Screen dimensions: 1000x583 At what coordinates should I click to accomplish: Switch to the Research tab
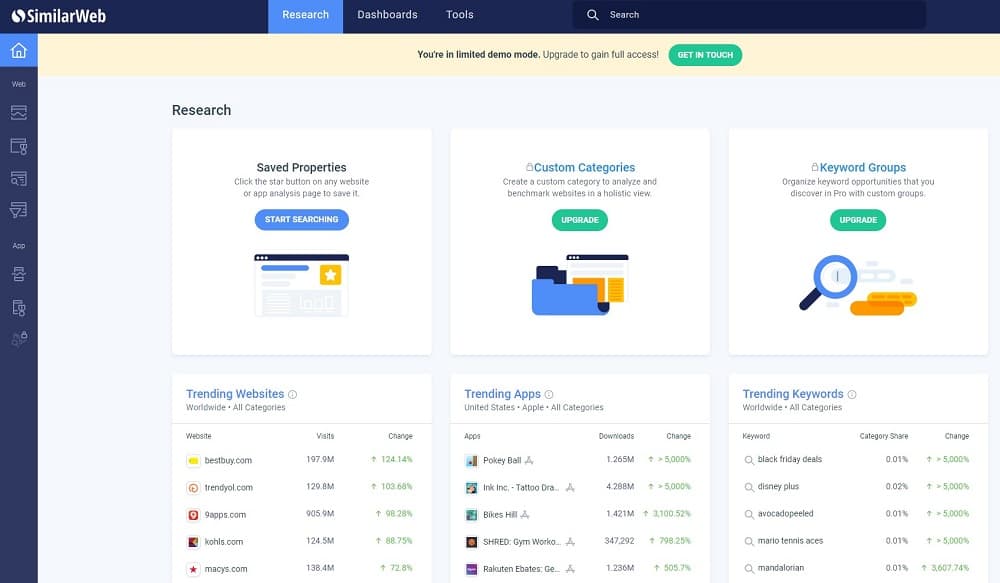[305, 17]
